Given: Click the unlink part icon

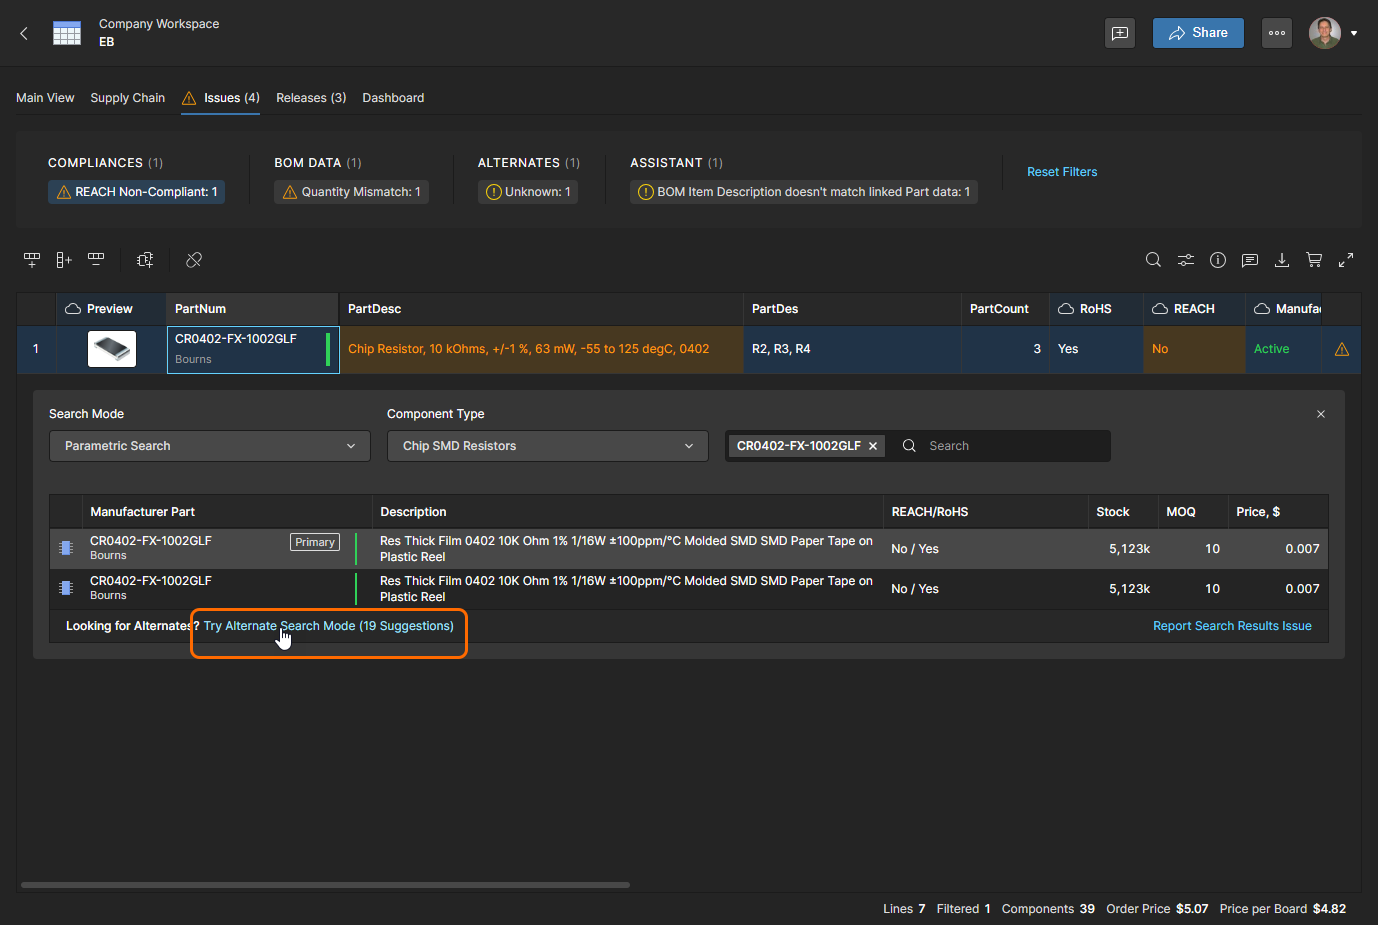Looking at the screenshot, I should pyautogui.click(x=194, y=260).
